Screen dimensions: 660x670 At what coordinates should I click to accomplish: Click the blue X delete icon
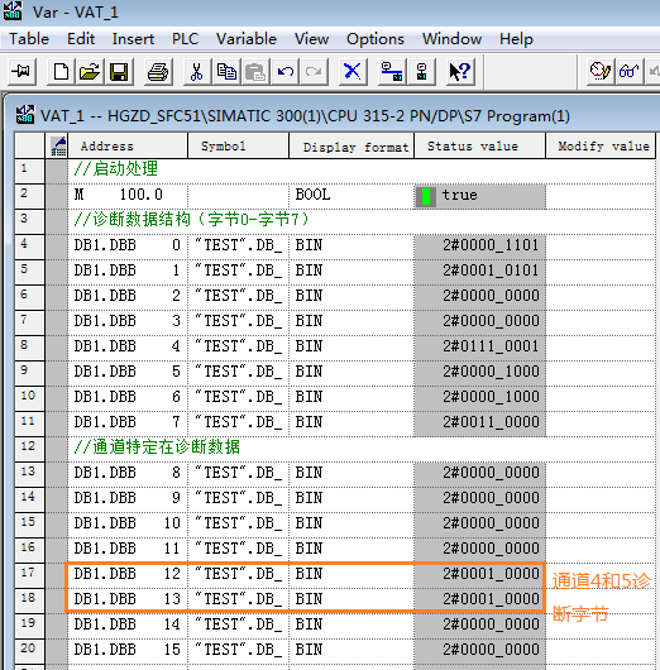click(352, 71)
